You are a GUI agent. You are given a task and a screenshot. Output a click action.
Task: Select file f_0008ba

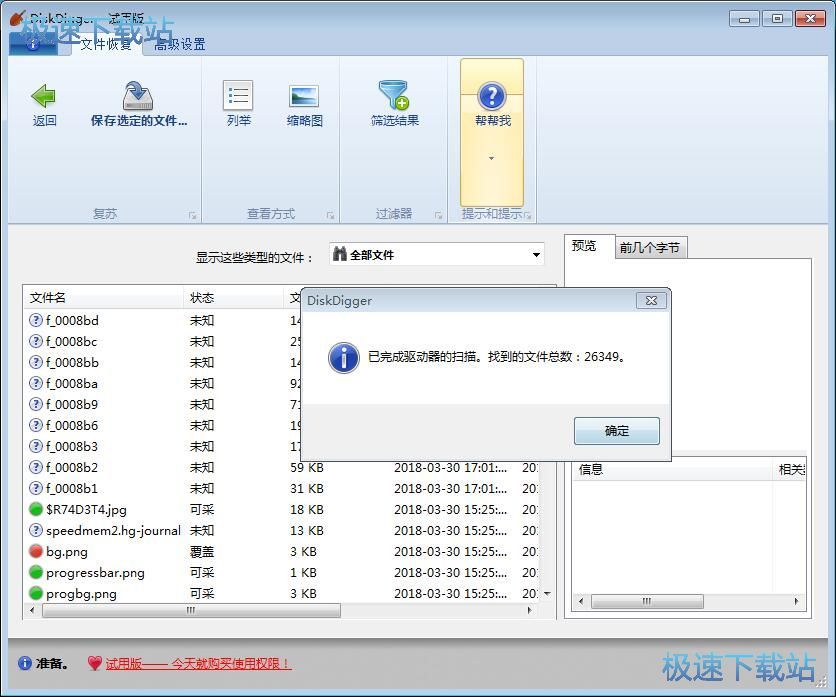71,383
